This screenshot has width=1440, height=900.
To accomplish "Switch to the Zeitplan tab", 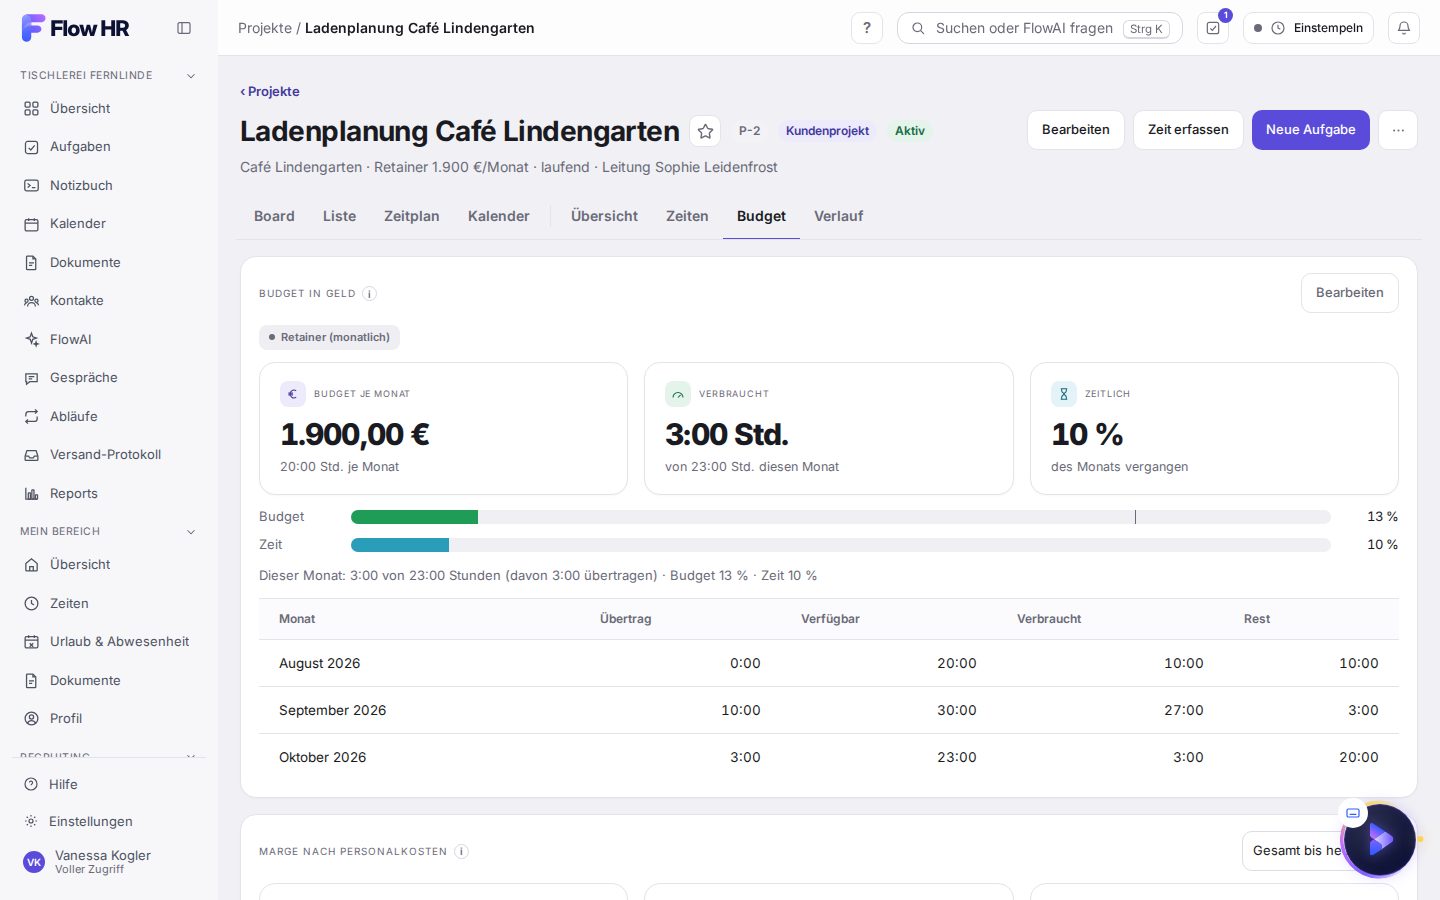I will pyautogui.click(x=412, y=216).
